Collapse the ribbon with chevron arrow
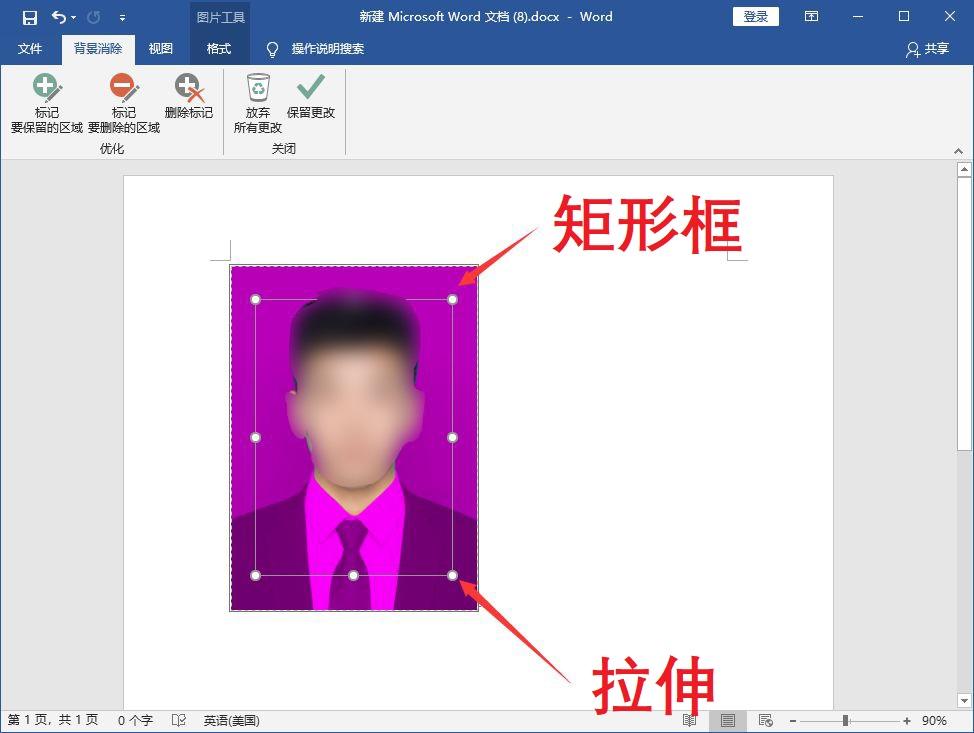The height and width of the screenshot is (733, 974). [958, 151]
